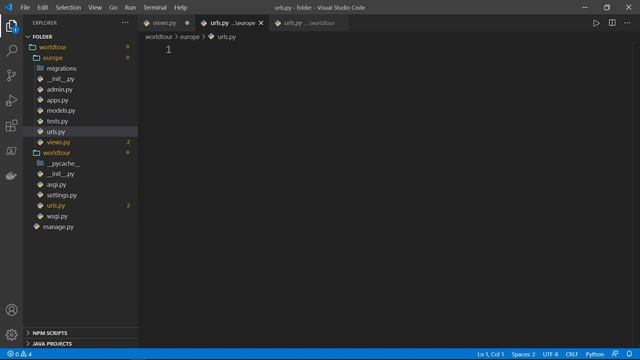Open notifications bell in status bar
Screen dimensions: 640x360
click(x=629, y=354)
